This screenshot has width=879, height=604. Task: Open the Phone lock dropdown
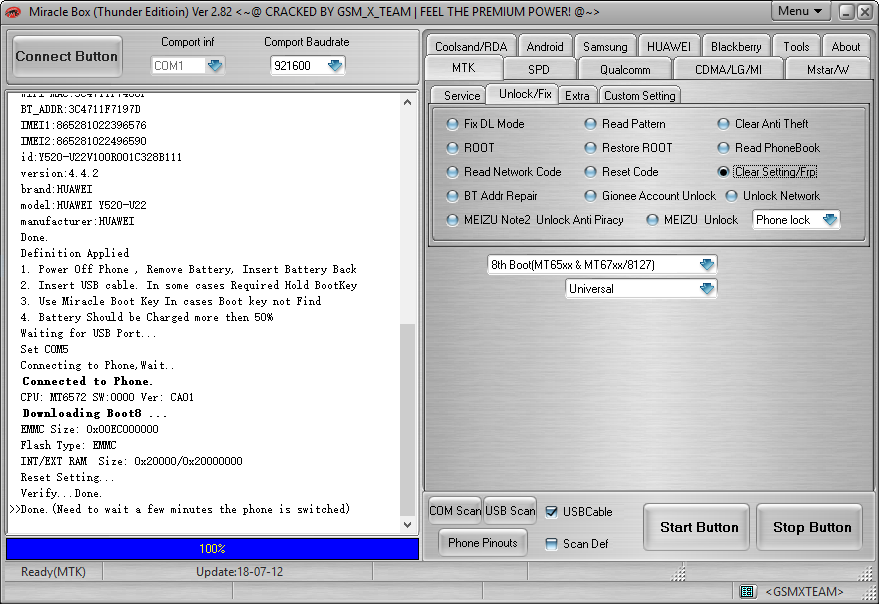tap(830, 220)
